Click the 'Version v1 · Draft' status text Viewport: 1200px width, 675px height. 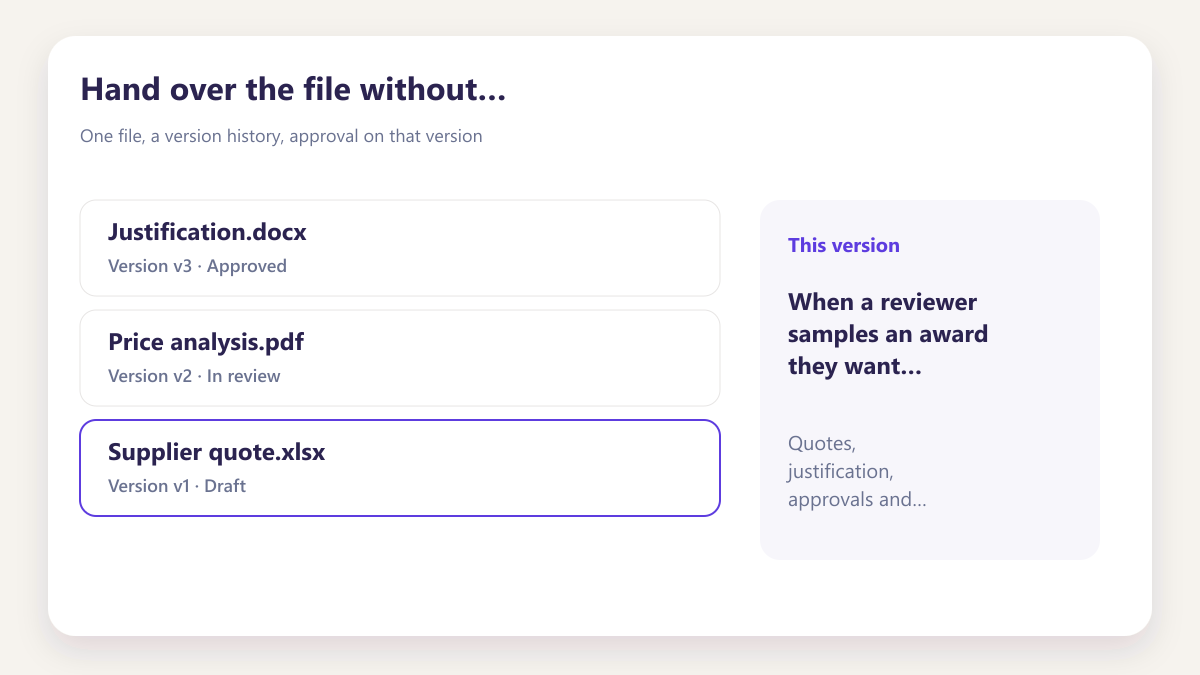pyautogui.click(x=177, y=486)
